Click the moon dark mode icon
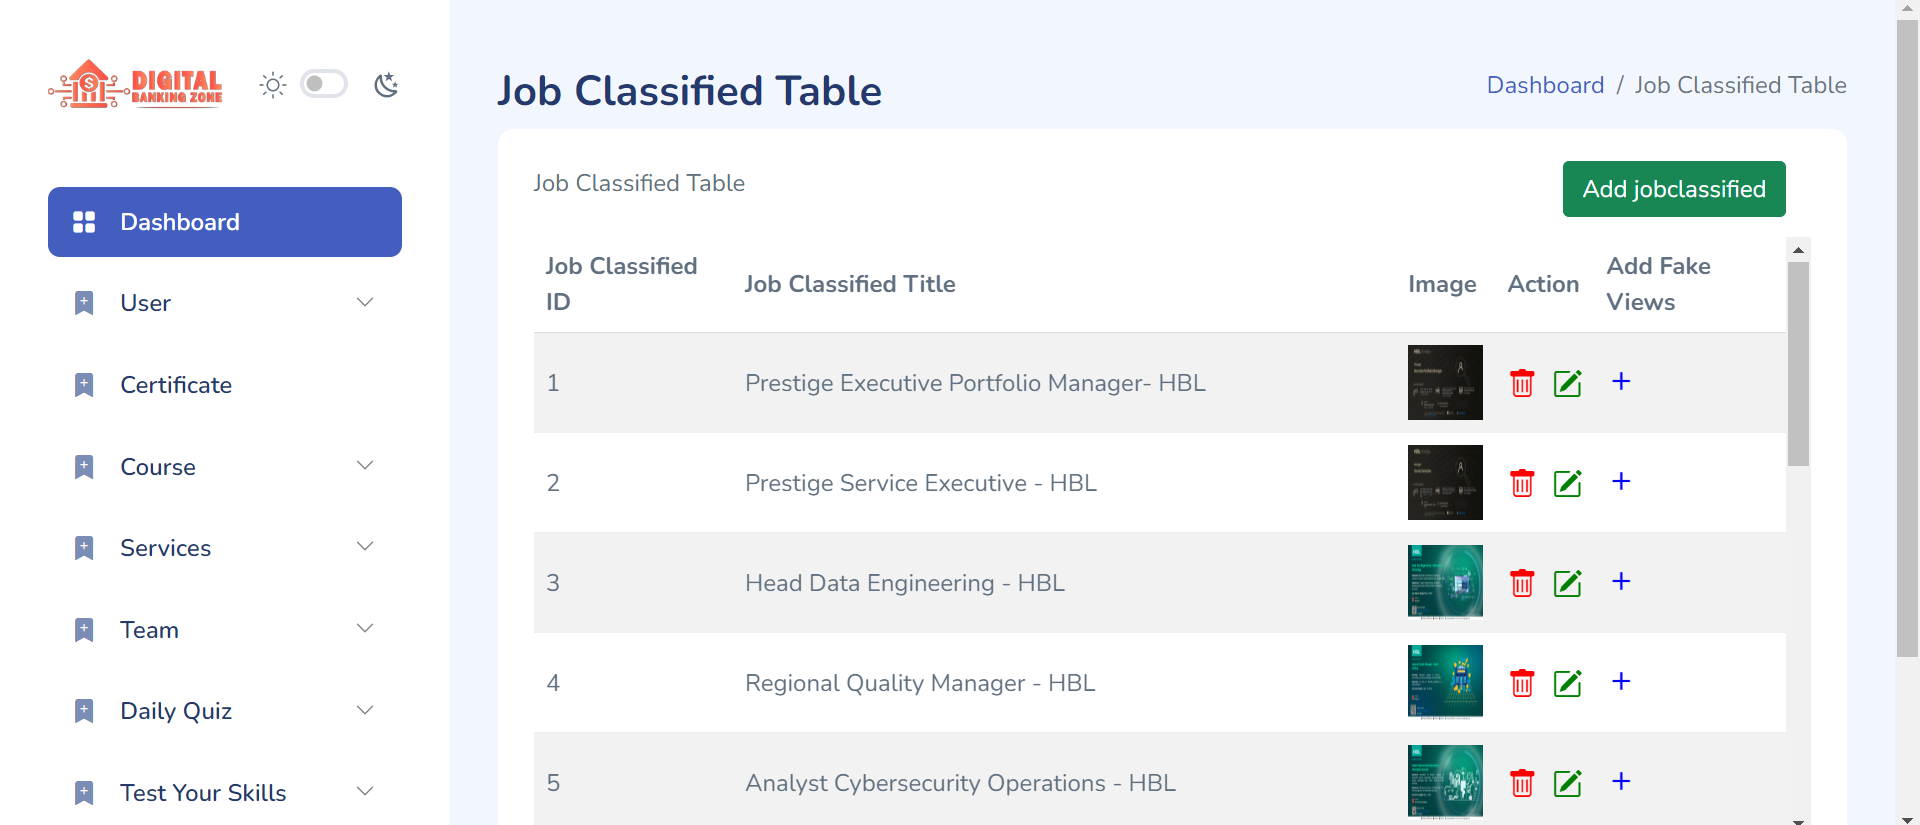1920x825 pixels. click(x=386, y=85)
